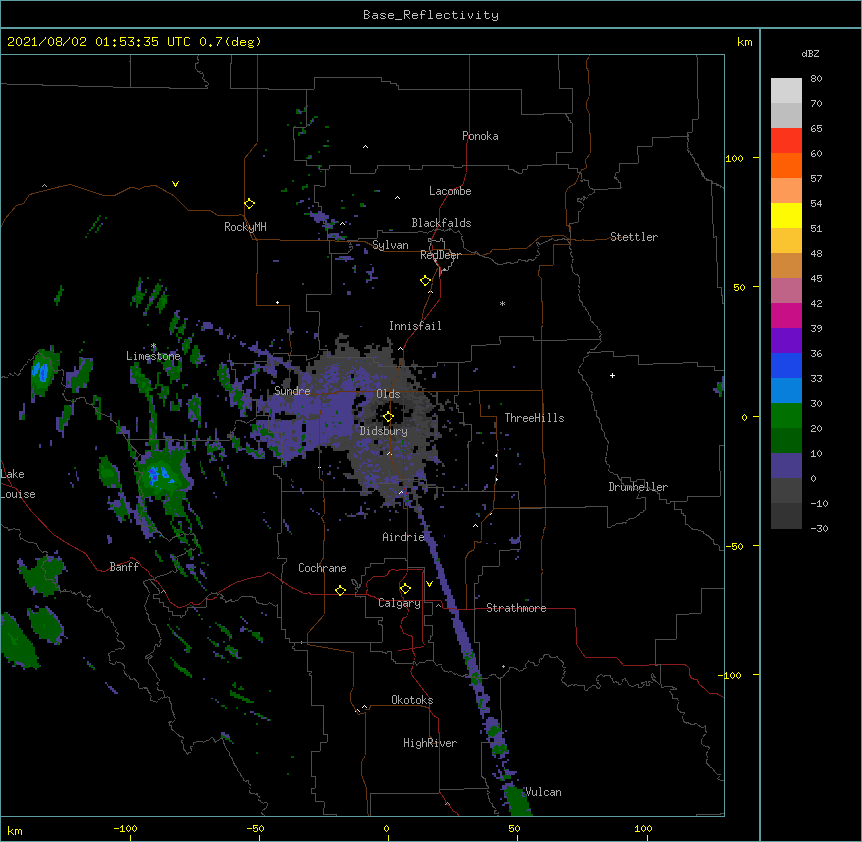Click the Olds city label

(388, 394)
